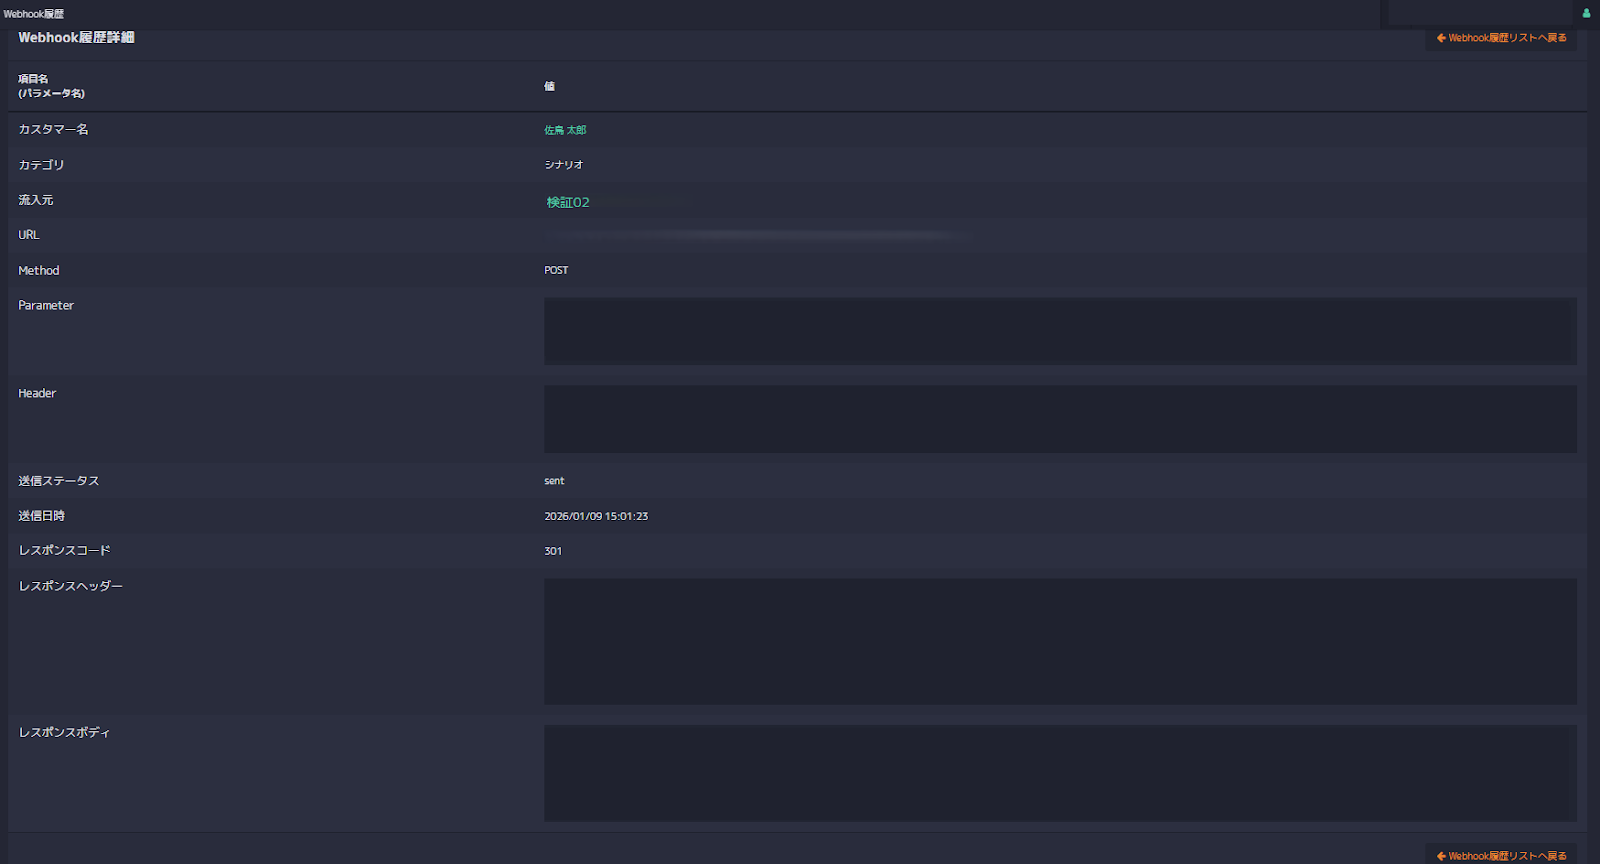Click the user account icon
This screenshot has height=864, width=1600.
pos(1586,13)
